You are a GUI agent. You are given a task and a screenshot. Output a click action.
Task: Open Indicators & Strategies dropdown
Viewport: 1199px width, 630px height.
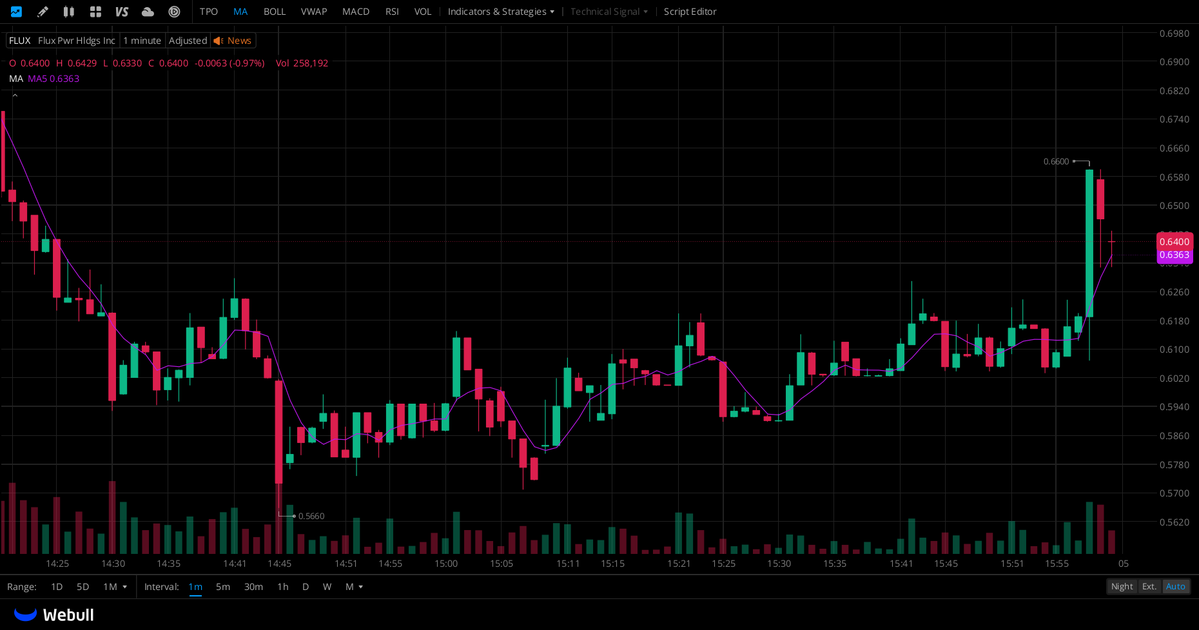501,11
